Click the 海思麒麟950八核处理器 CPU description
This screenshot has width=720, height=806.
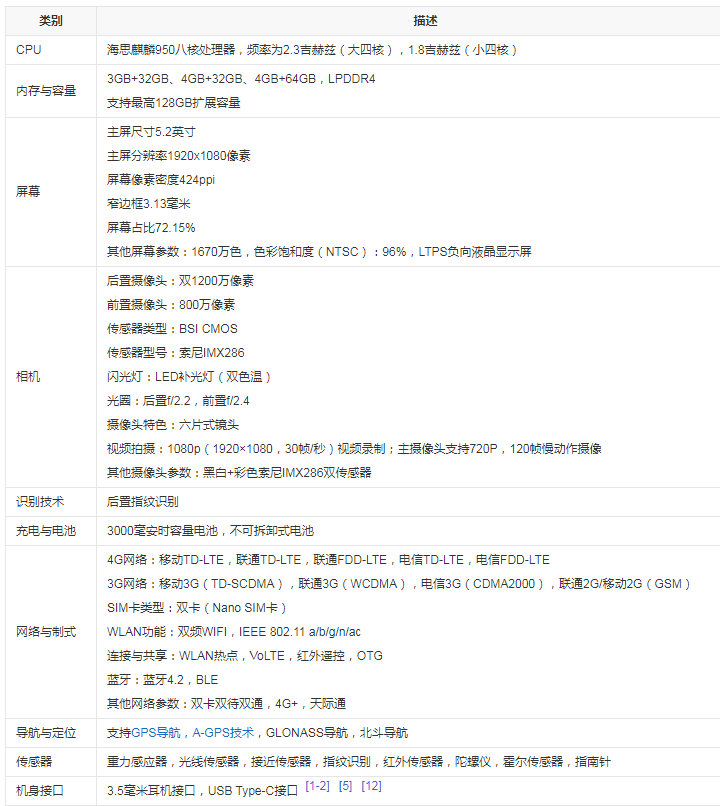pyautogui.click(x=312, y=50)
